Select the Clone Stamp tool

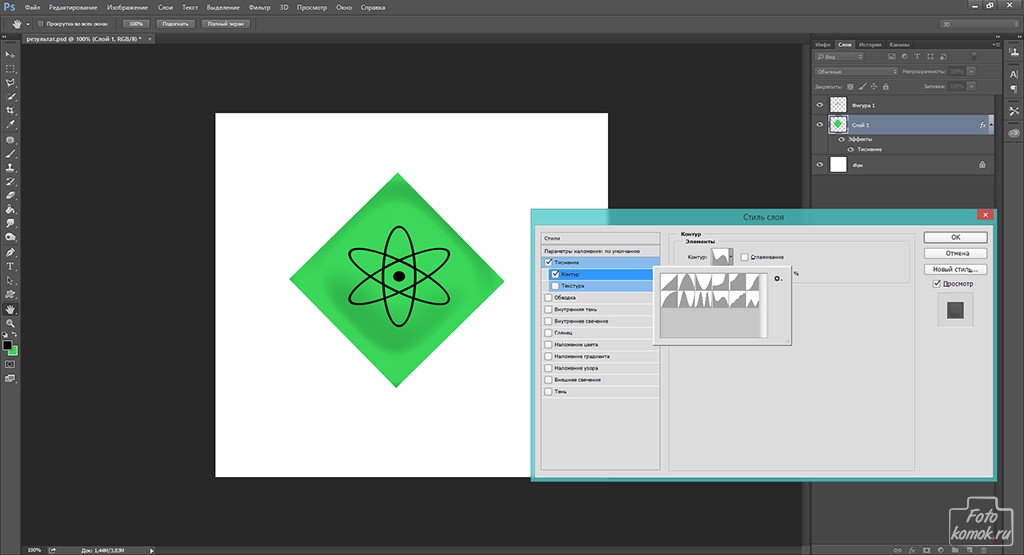tap(10, 168)
